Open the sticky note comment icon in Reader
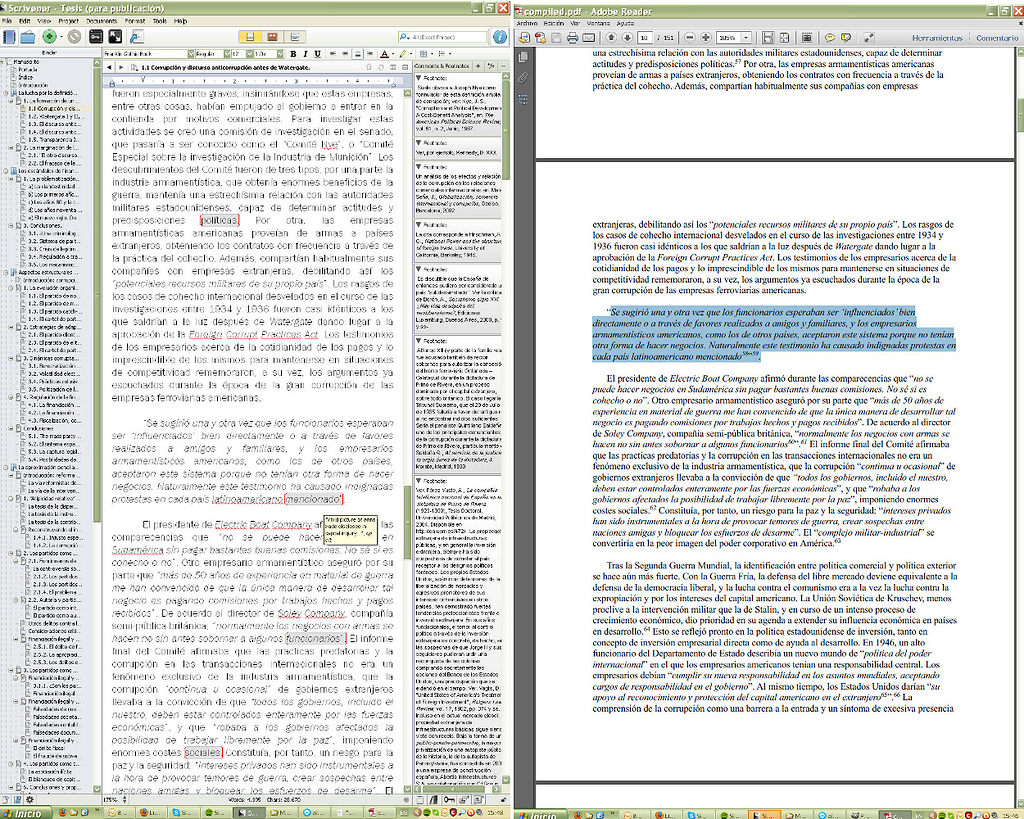 pyautogui.click(x=828, y=37)
